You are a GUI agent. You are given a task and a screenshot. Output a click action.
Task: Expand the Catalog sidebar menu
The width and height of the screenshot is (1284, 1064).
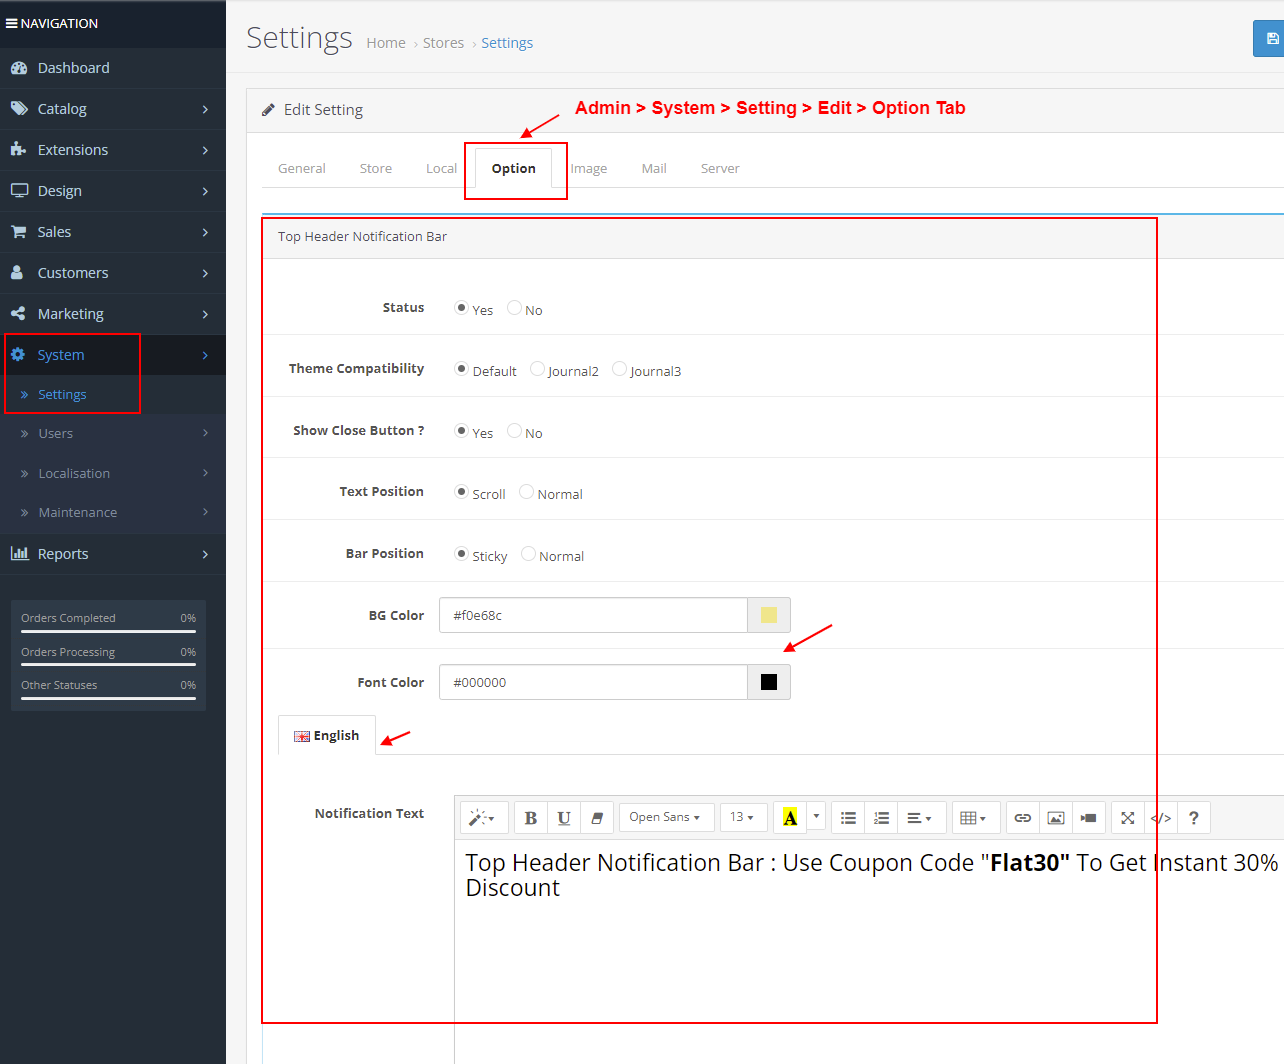[112, 109]
